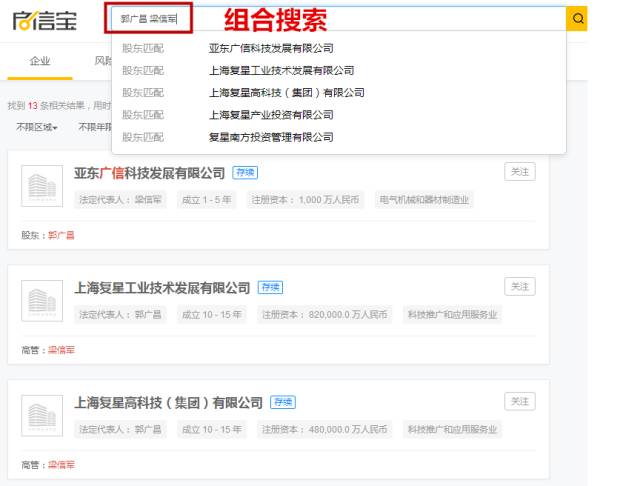Image resolution: width=640 pixels, height=486 pixels.
Task: Open the 企业 tab
Action: coord(40,61)
